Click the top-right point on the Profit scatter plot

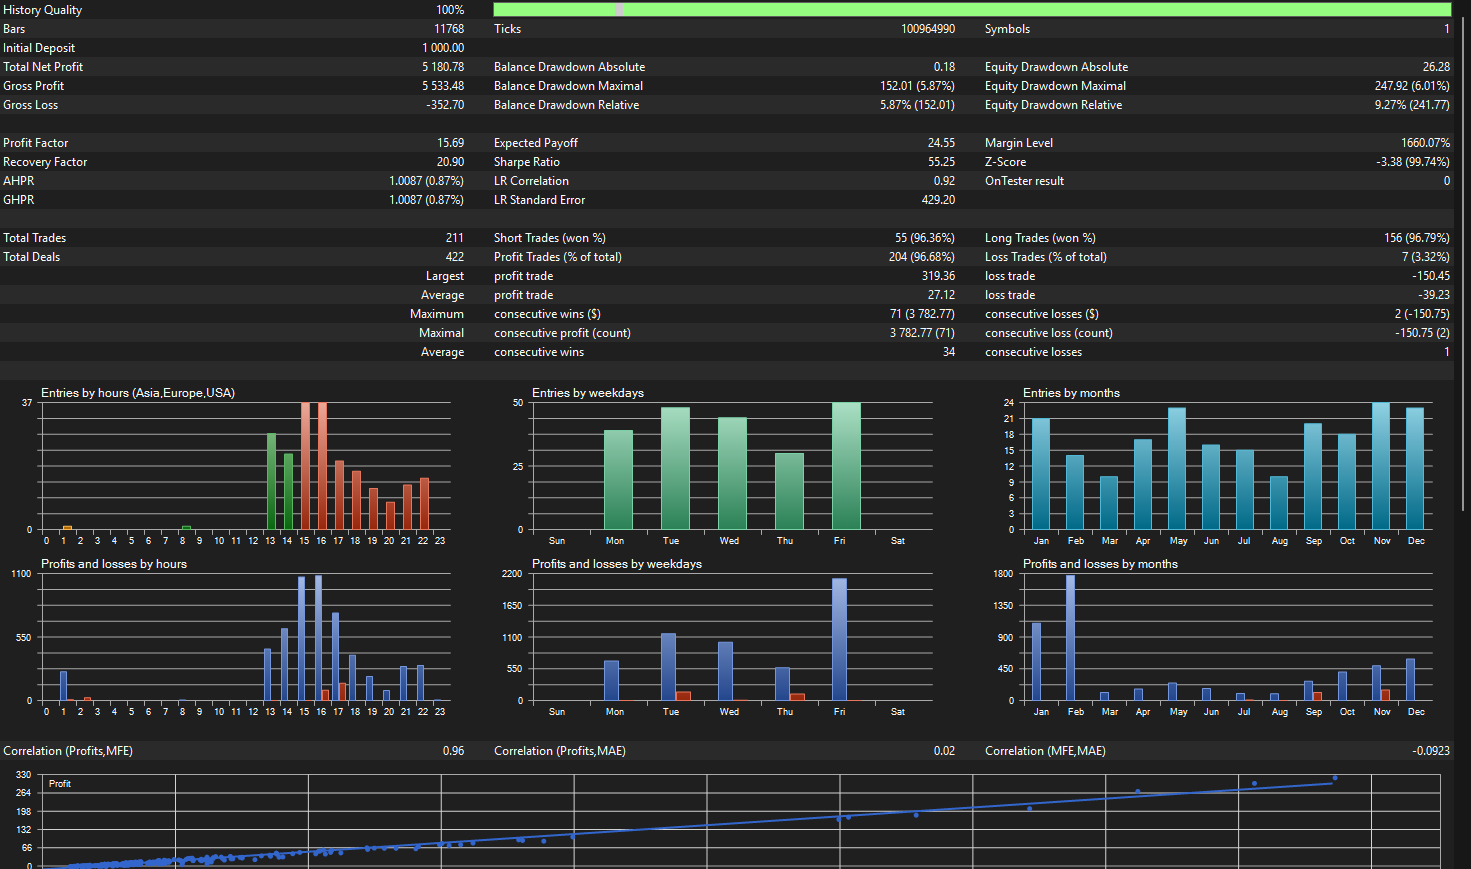pyautogui.click(x=1335, y=778)
